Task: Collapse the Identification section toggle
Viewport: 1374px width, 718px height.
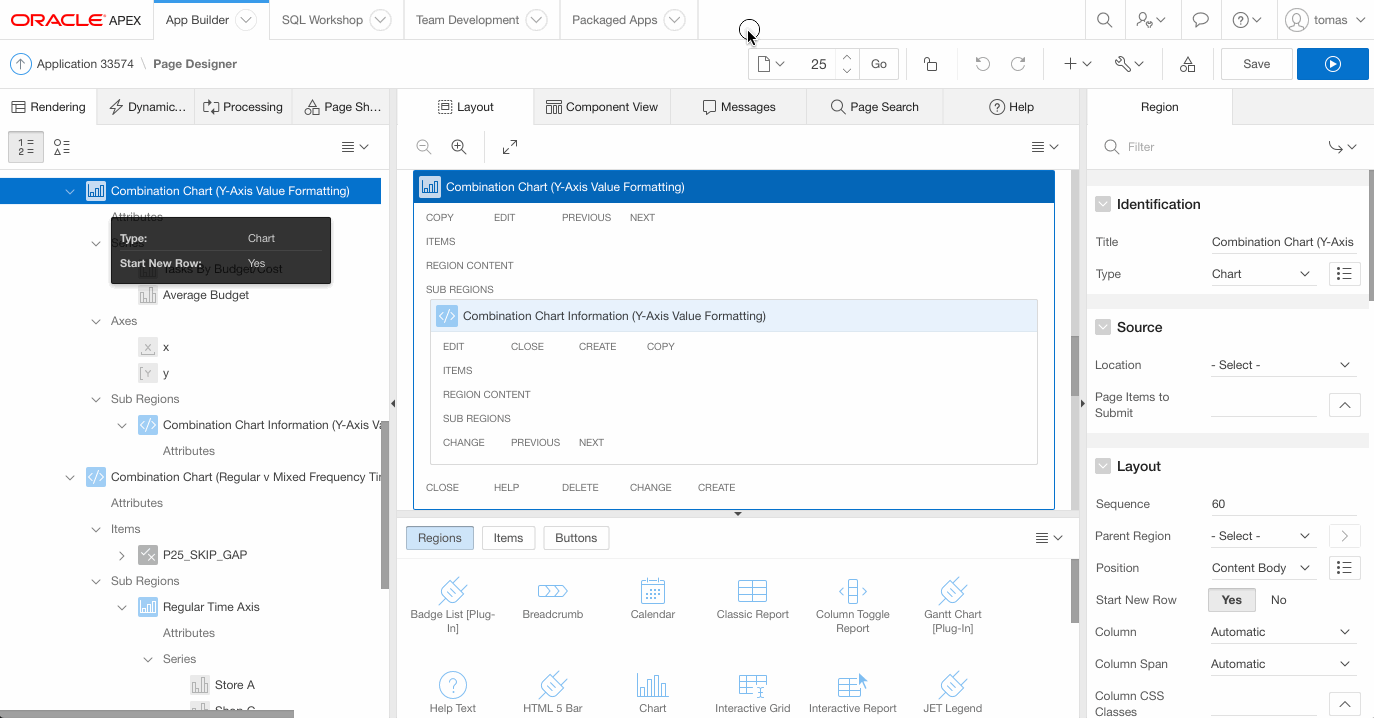Action: pos(1103,204)
